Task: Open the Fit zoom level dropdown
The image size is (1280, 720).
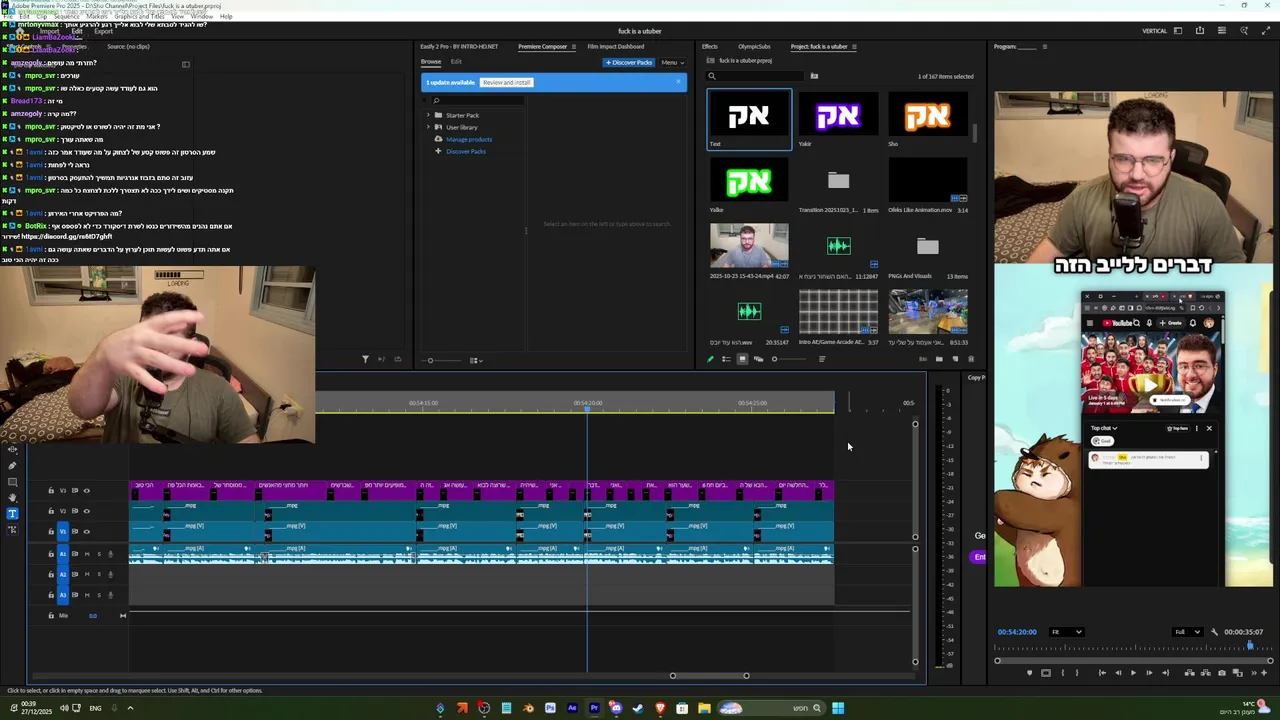Action: tap(1067, 632)
